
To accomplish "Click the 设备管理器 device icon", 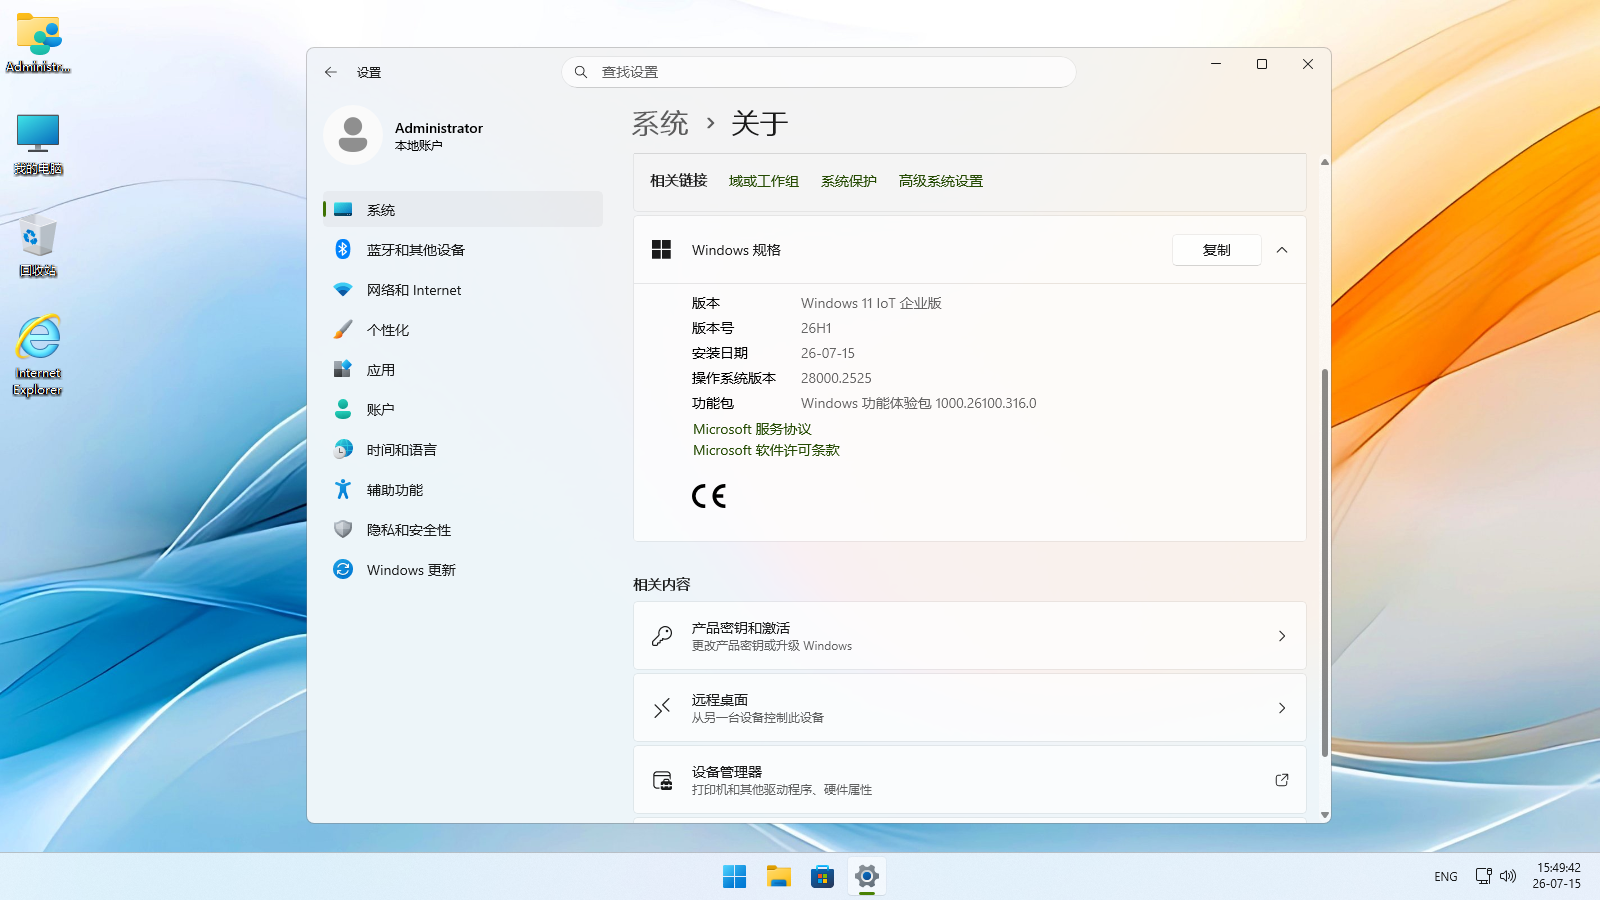I will pyautogui.click(x=662, y=780).
